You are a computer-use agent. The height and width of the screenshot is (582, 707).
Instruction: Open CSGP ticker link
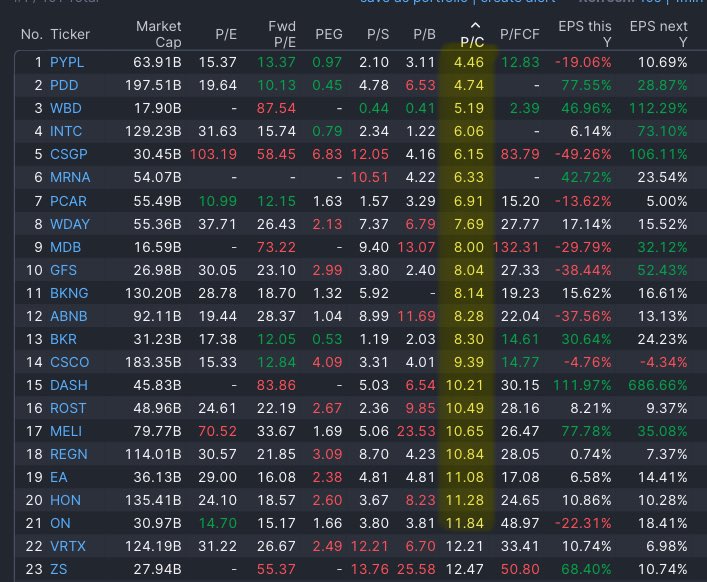pos(69,154)
